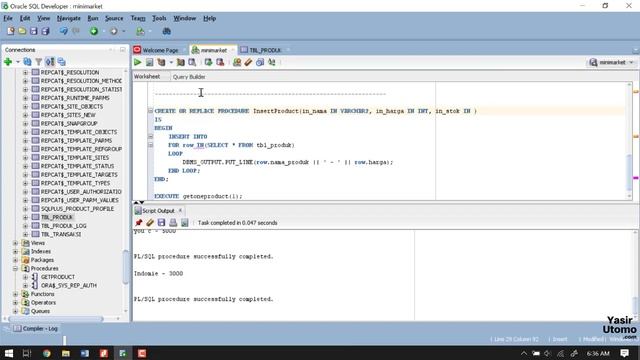Open the Back navigation dropdown arrow

(x=104, y=31)
